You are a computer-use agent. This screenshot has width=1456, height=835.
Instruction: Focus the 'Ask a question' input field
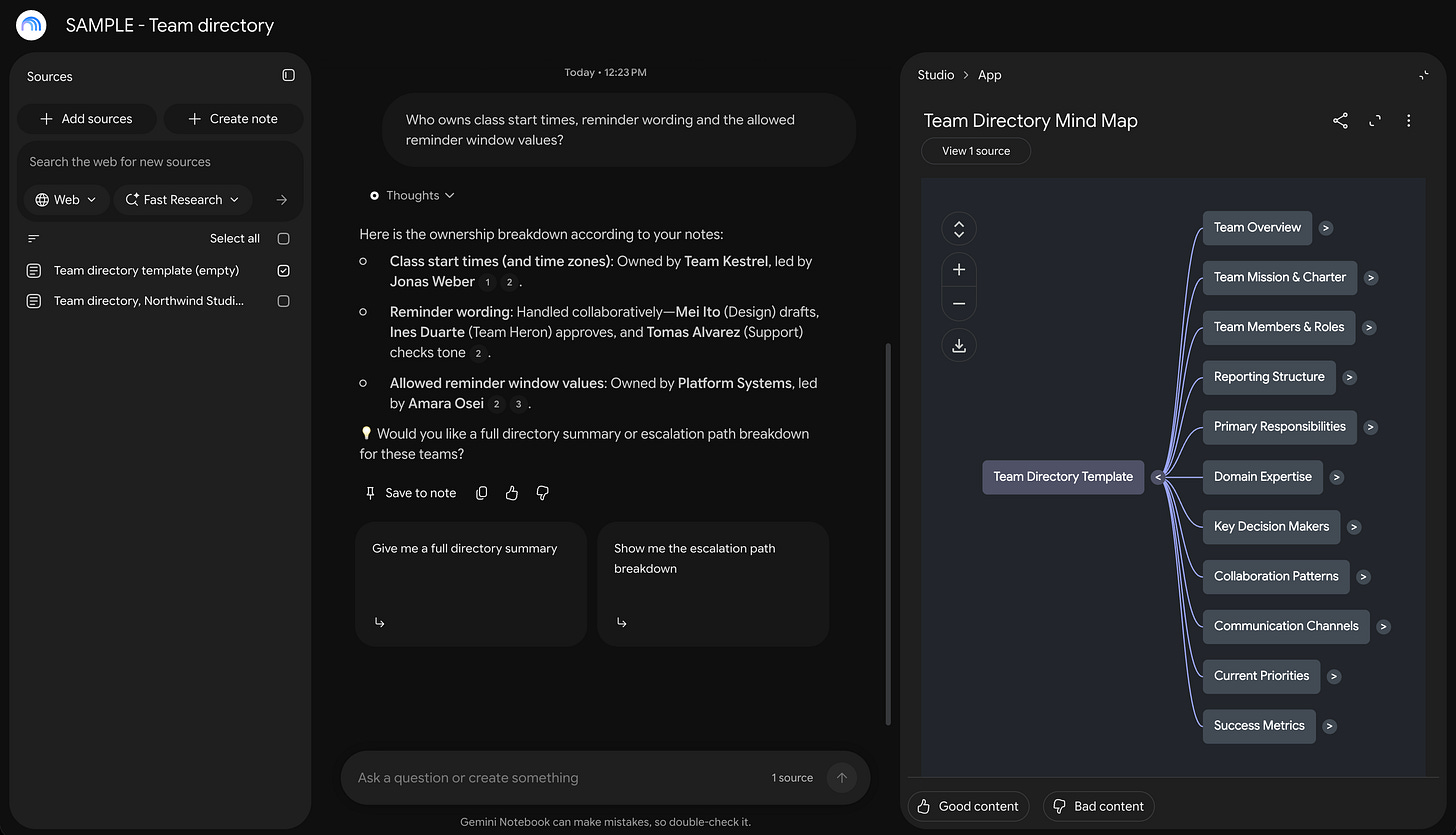(x=555, y=778)
